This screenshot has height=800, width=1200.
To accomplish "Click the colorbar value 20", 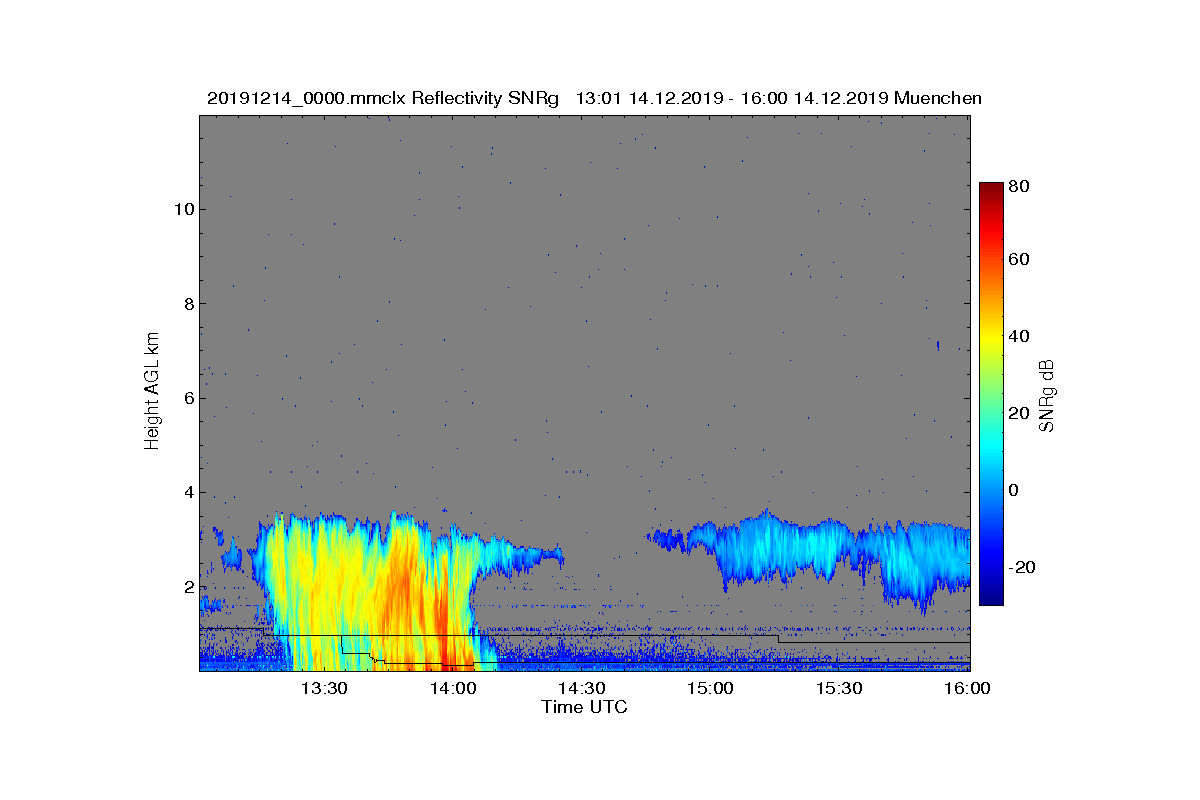I will tap(1020, 413).
